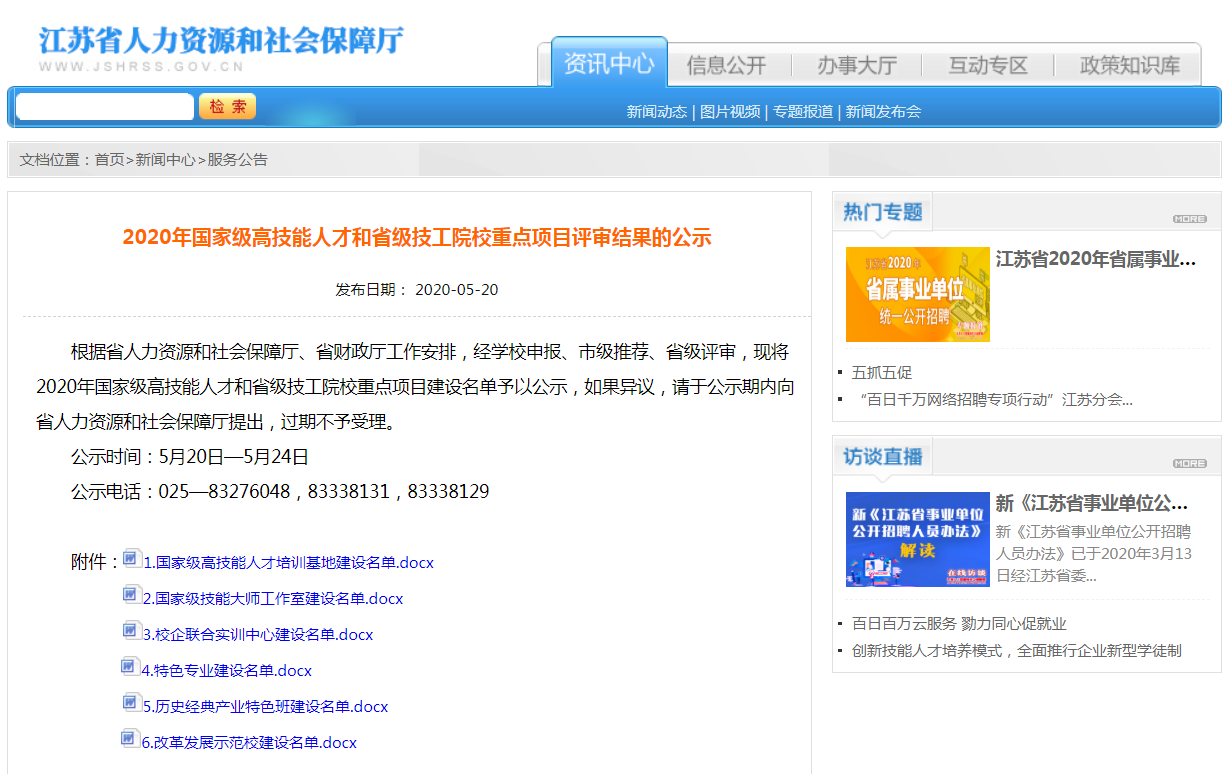Click the docx icon for 校企联合实训中心建设名单

pyautogui.click(x=132, y=631)
